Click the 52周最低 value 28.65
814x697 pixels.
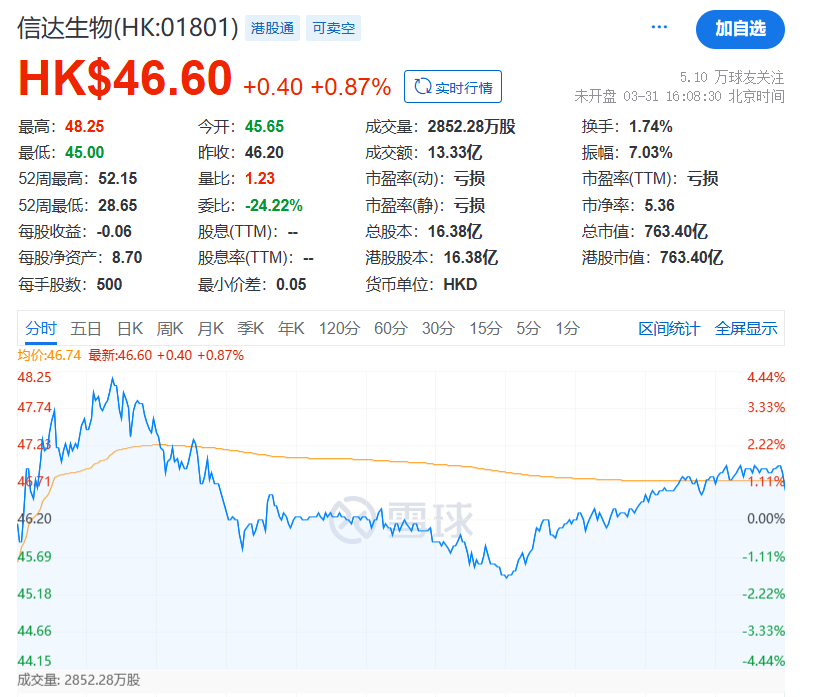pyautogui.click(x=118, y=206)
